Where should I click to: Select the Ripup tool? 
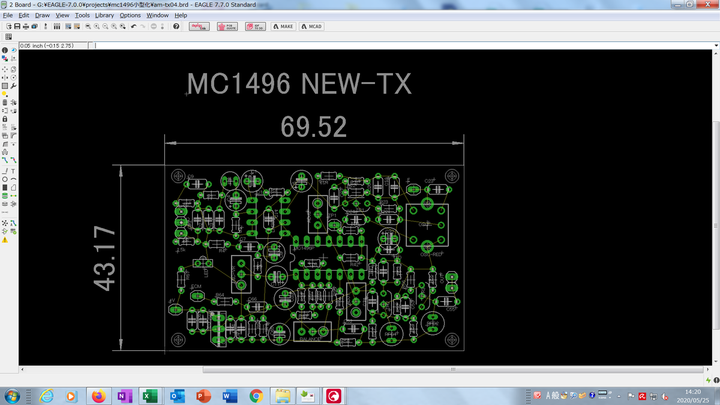tap(13, 160)
